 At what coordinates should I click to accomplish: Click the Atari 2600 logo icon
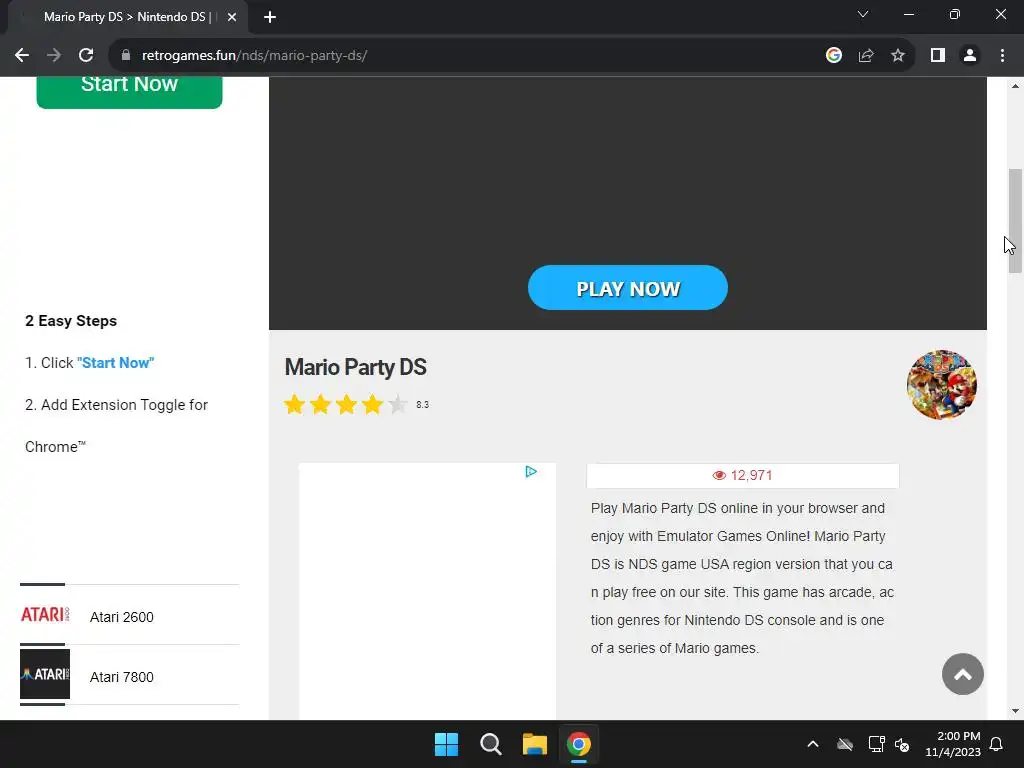click(44, 615)
